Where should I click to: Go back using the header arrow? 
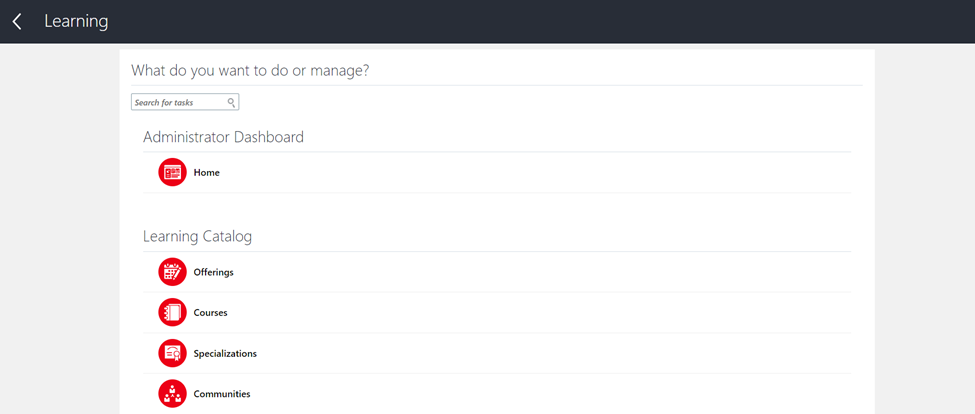(x=17, y=22)
